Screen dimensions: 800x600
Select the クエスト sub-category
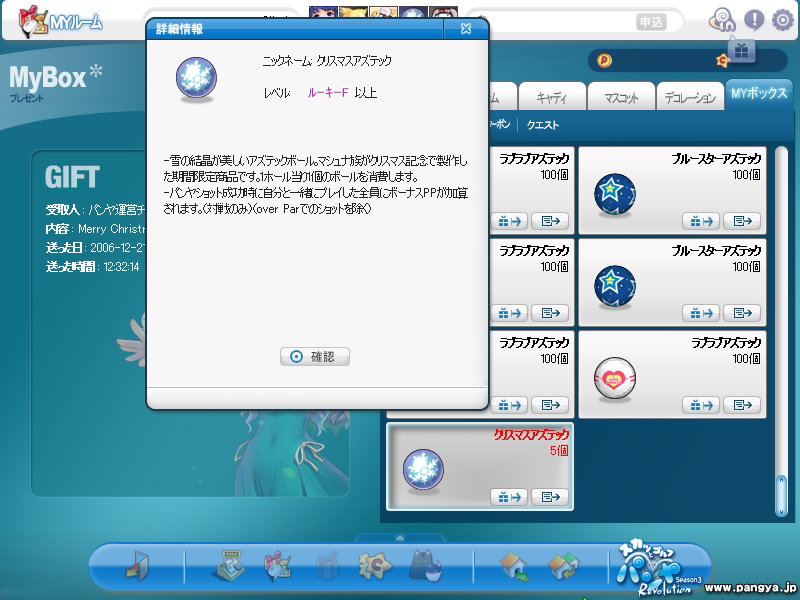543,125
